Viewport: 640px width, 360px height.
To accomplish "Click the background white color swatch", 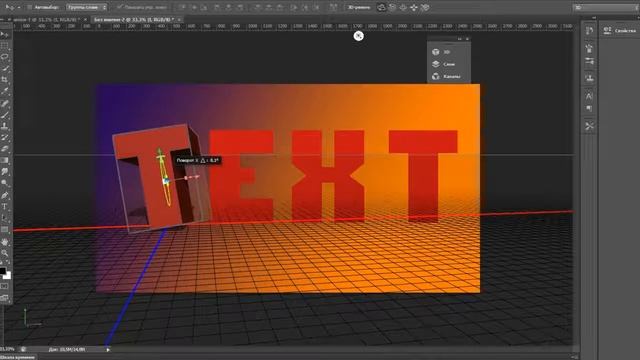I will [8, 276].
